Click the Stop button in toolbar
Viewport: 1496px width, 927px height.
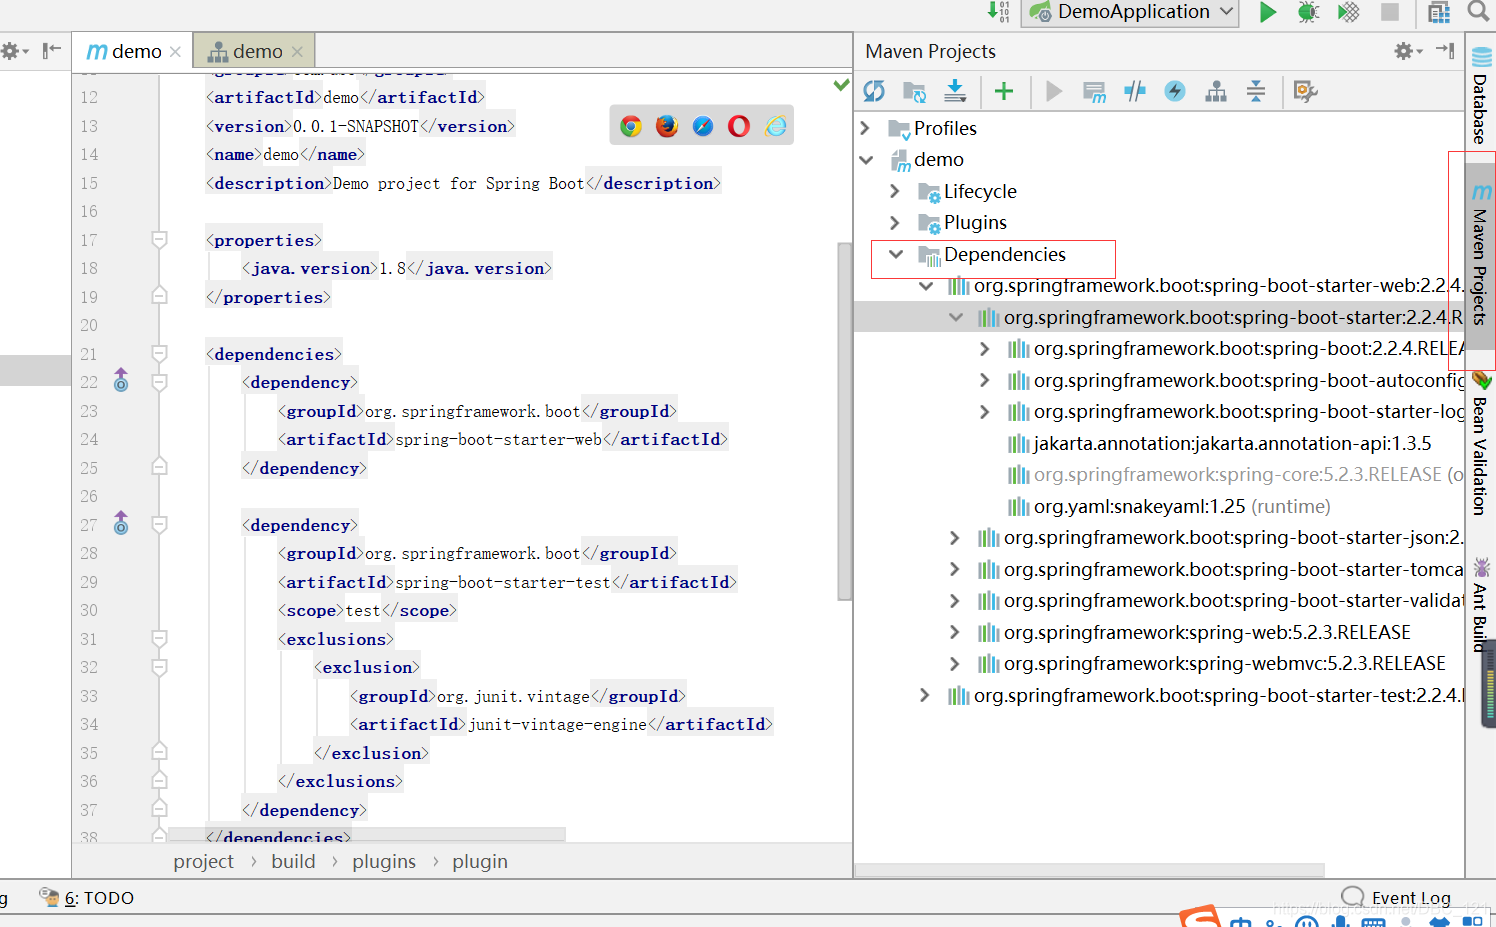1390,12
